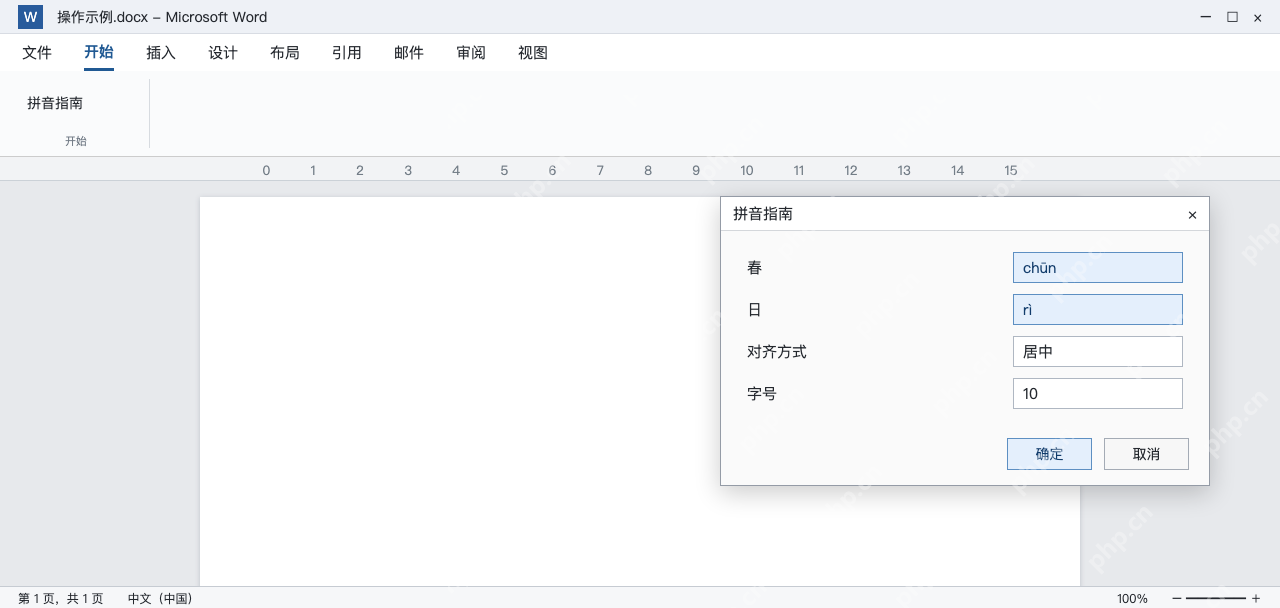Open the 设计 ribbon tab
This screenshot has width=1280, height=608.
click(x=223, y=53)
